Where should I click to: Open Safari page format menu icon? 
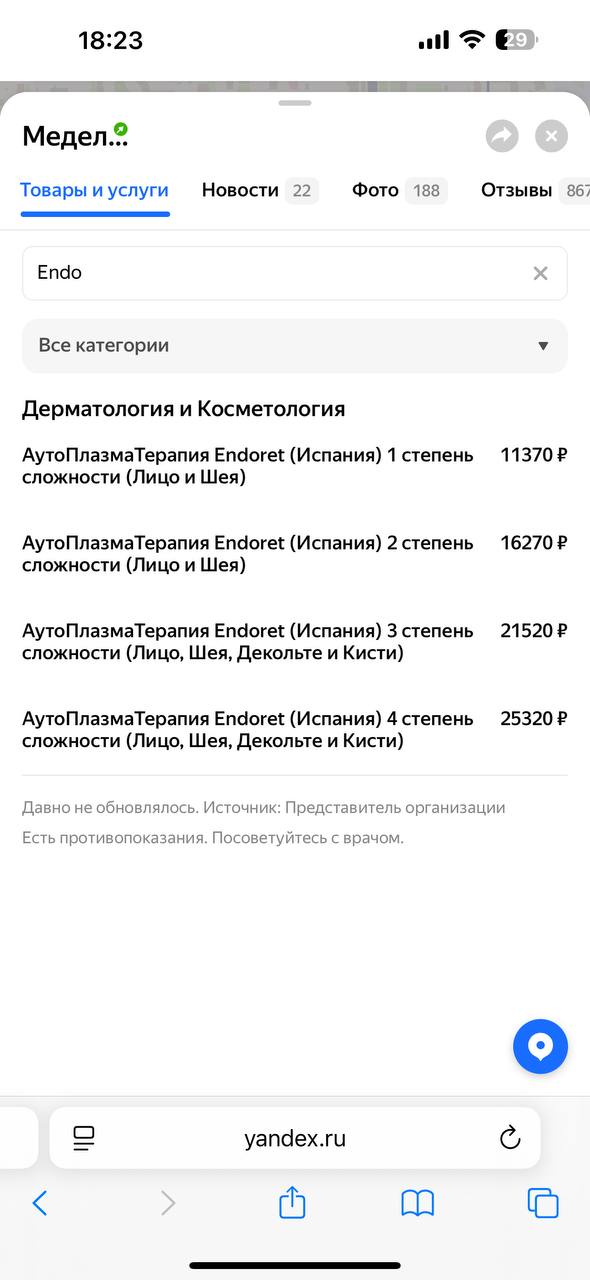[x=84, y=1138]
